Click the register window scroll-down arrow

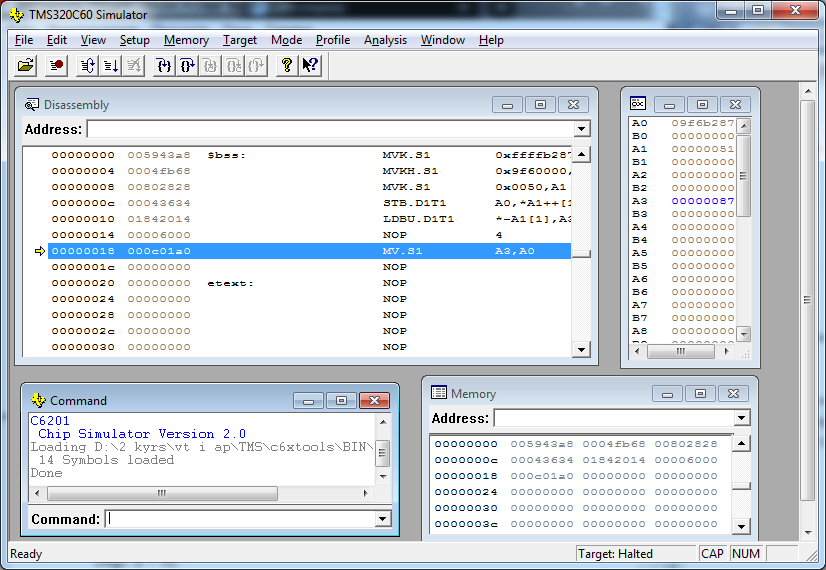click(x=743, y=333)
